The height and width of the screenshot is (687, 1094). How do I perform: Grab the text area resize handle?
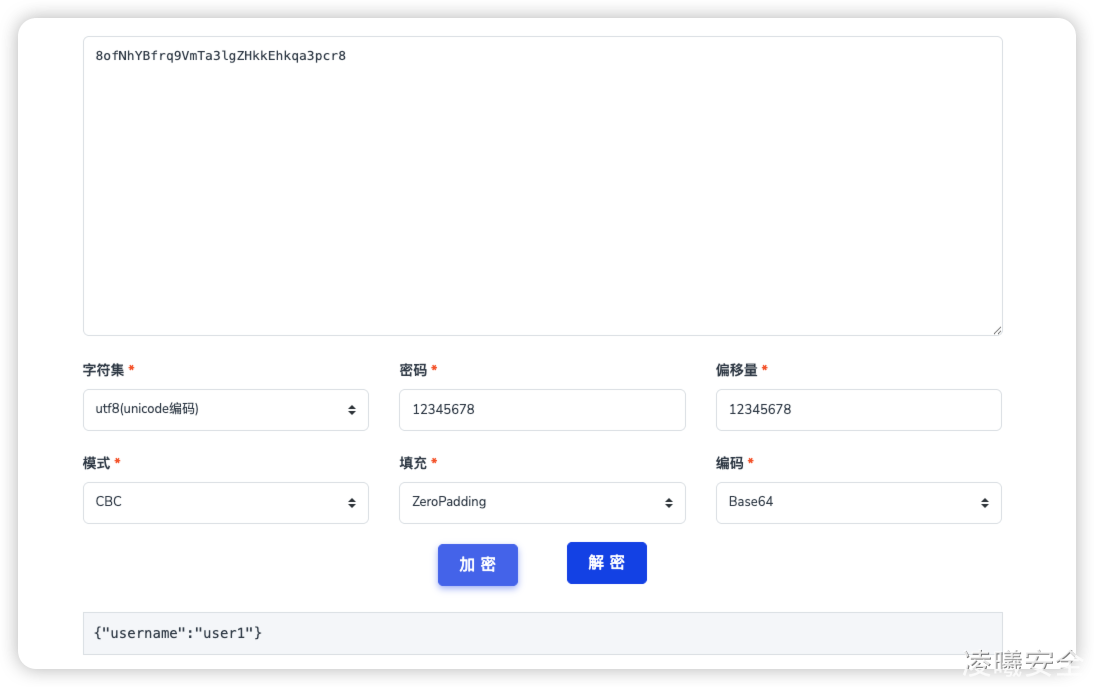[996, 329]
